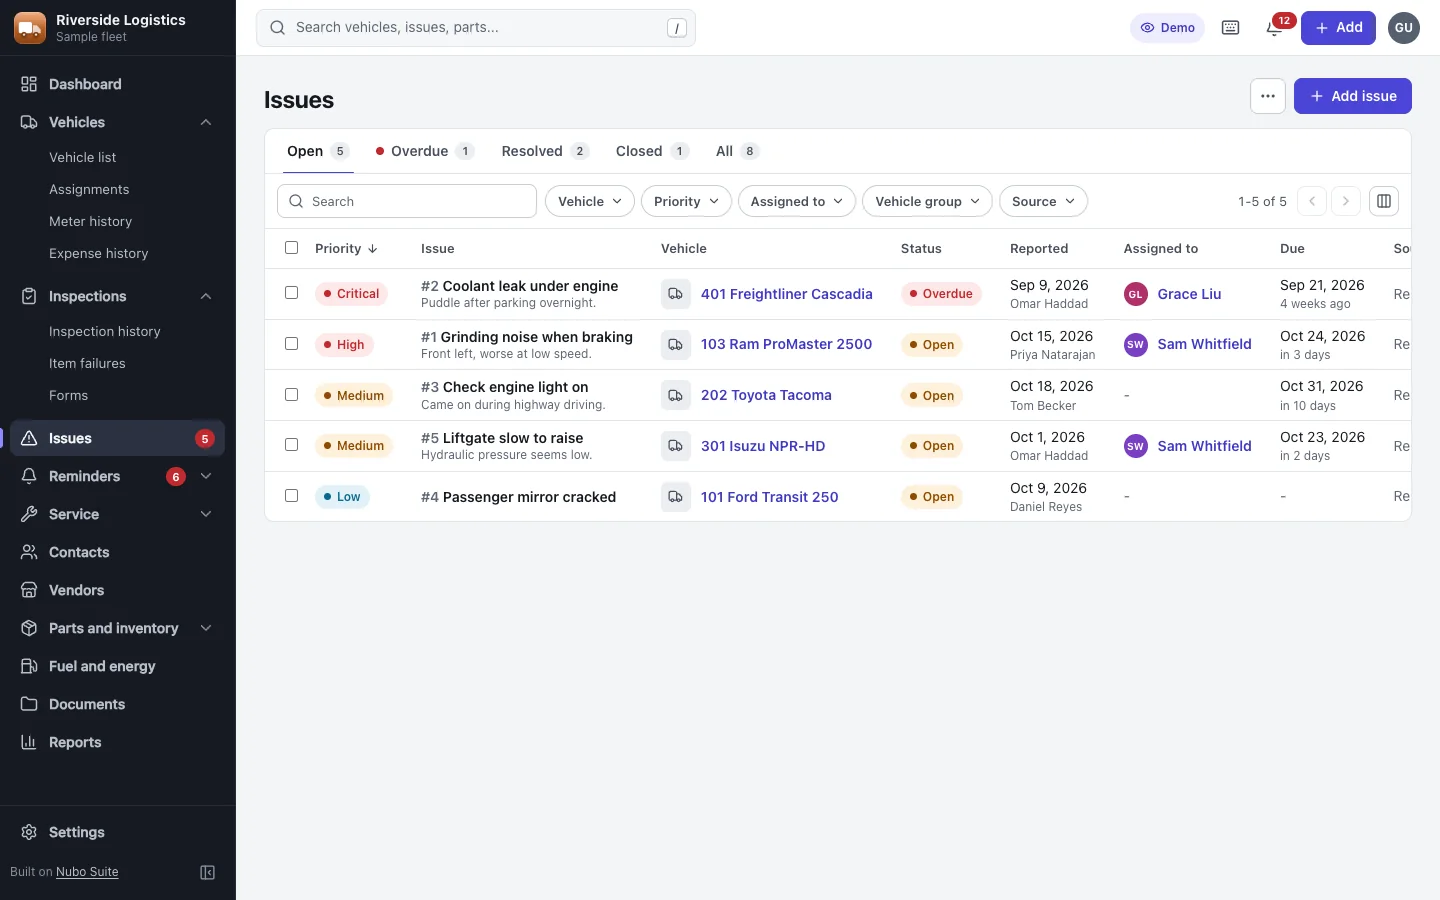Click the top bar Add button
1440x900 pixels.
pyautogui.click(x=1338, y=28)
